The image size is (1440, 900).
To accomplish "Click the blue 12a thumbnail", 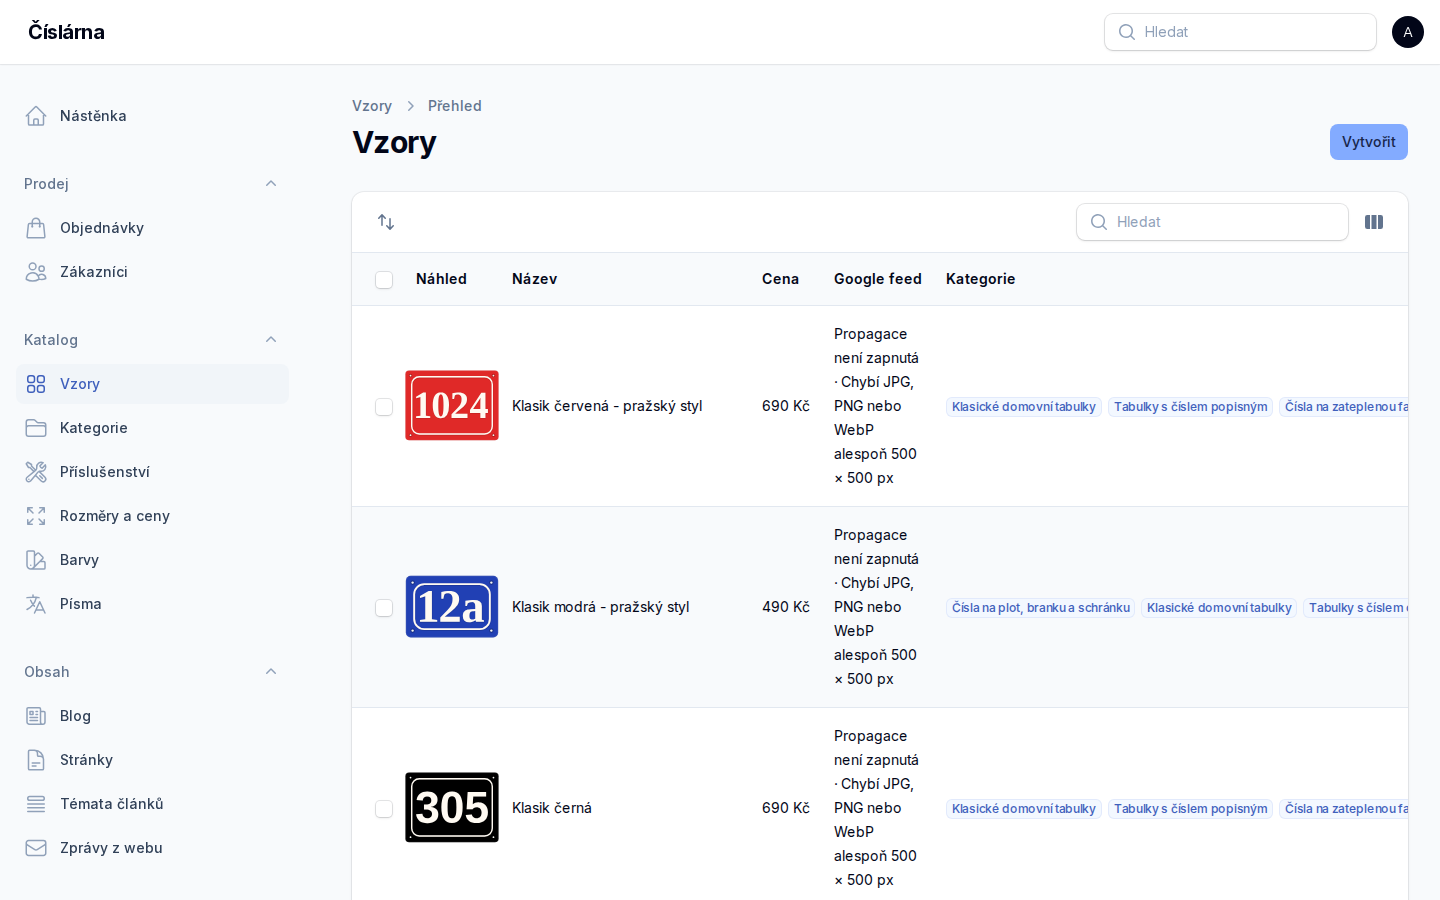I will coord(452,607).
